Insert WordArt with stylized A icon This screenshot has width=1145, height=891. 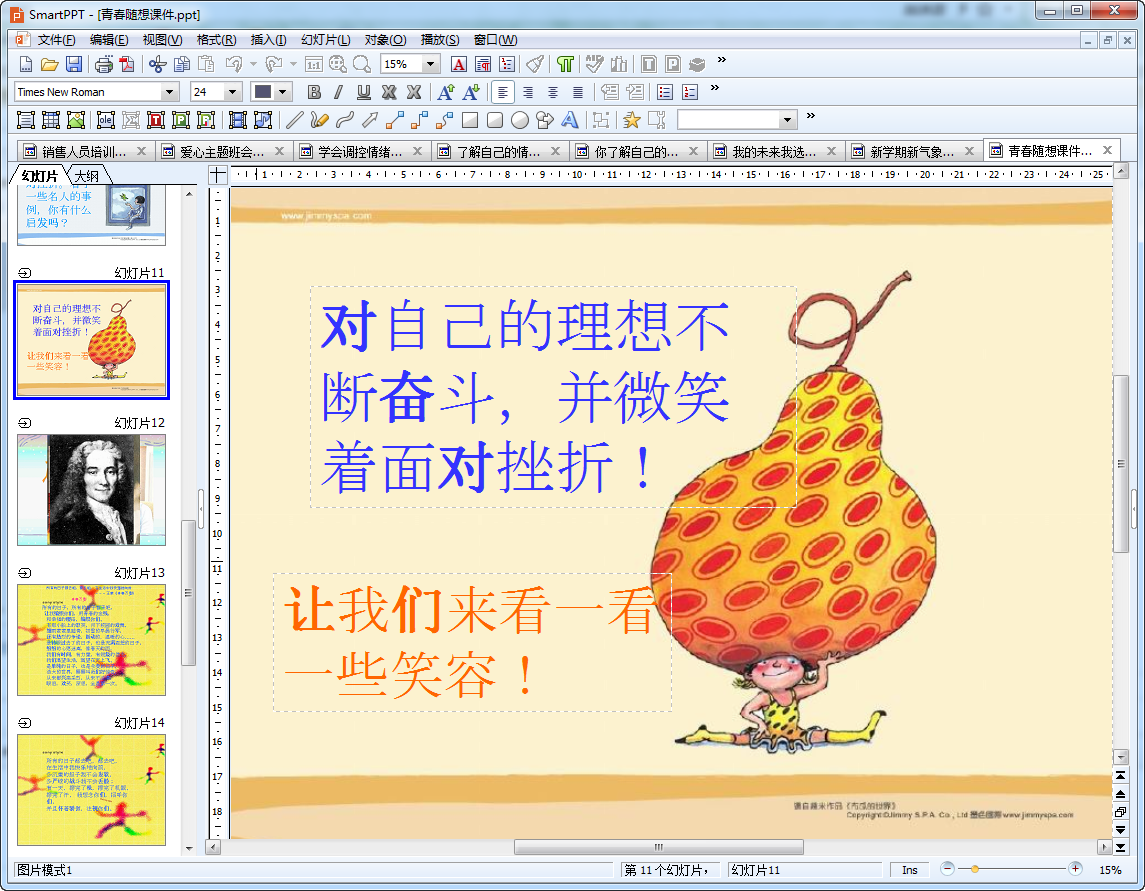570,120
